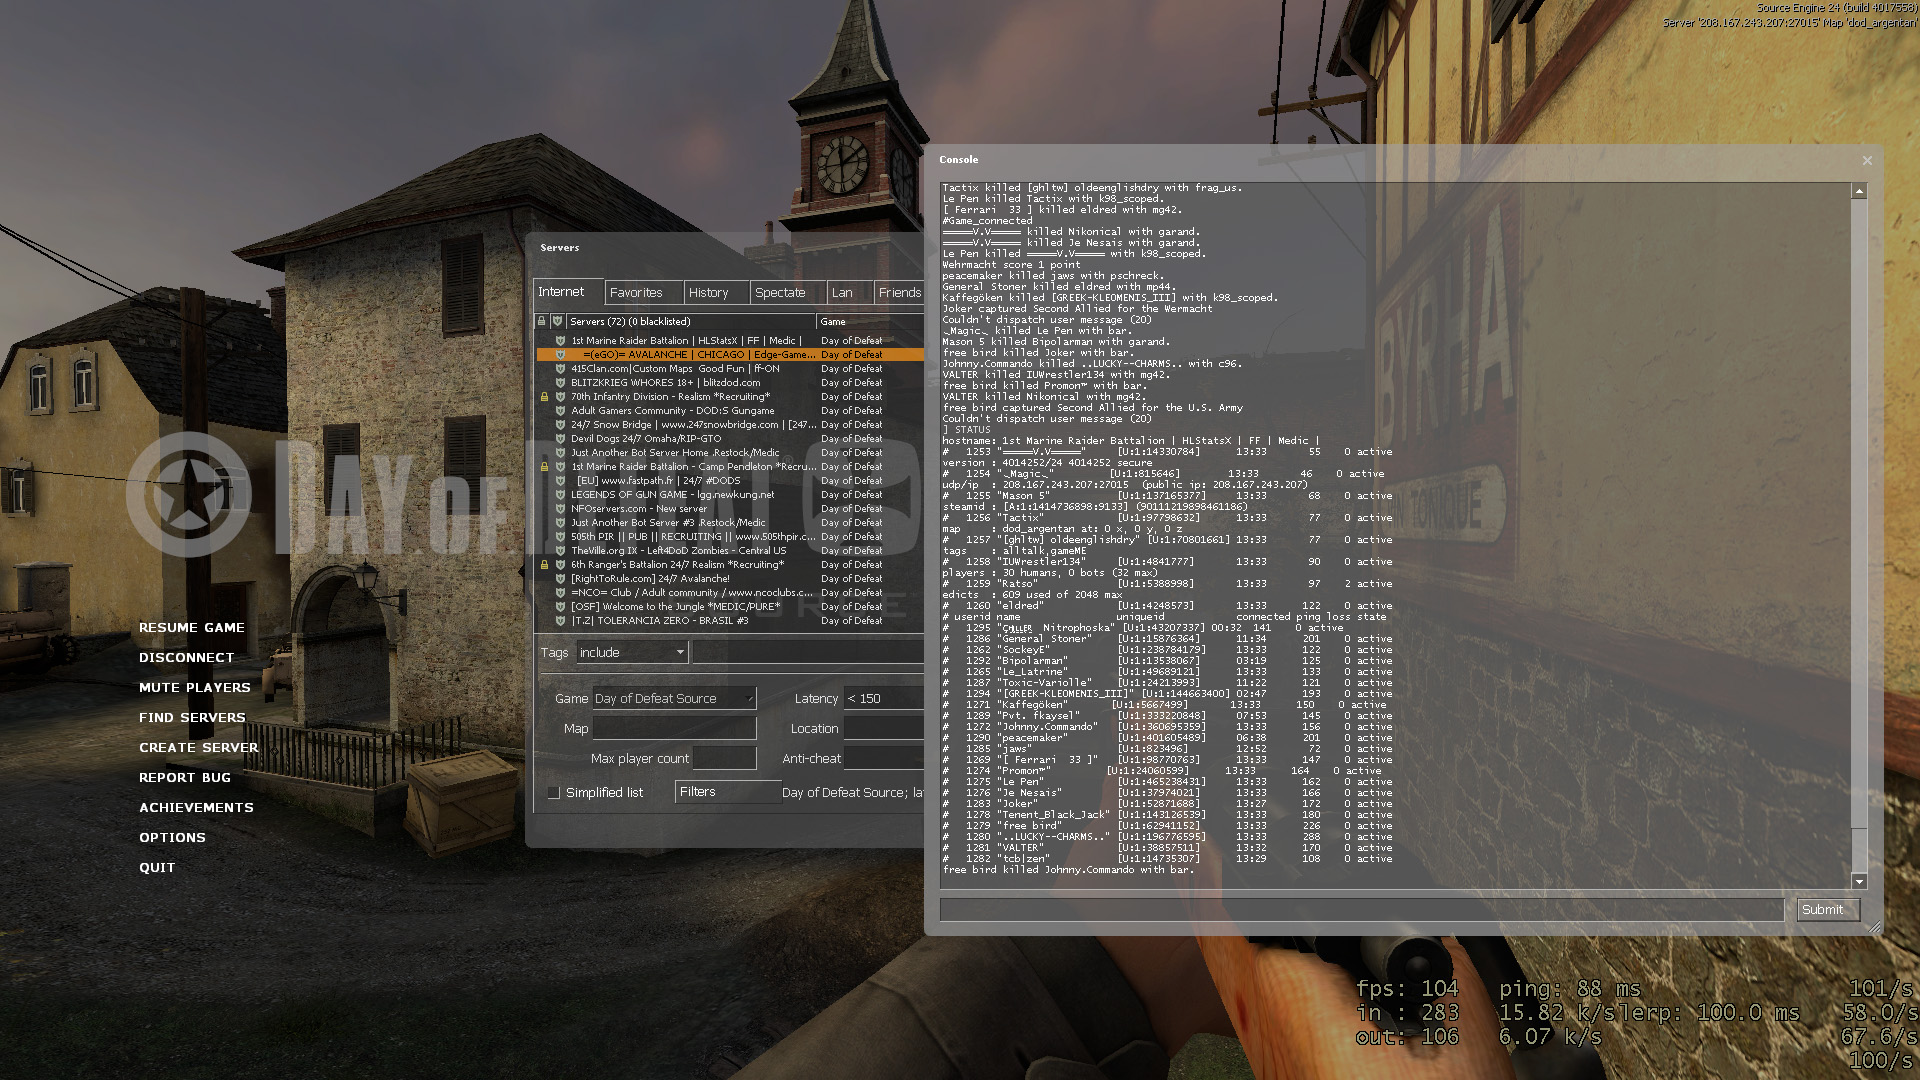This screenshot has height=1080, width=1920.
Task: Switch to the Friends tab
Action: [899, 293]
